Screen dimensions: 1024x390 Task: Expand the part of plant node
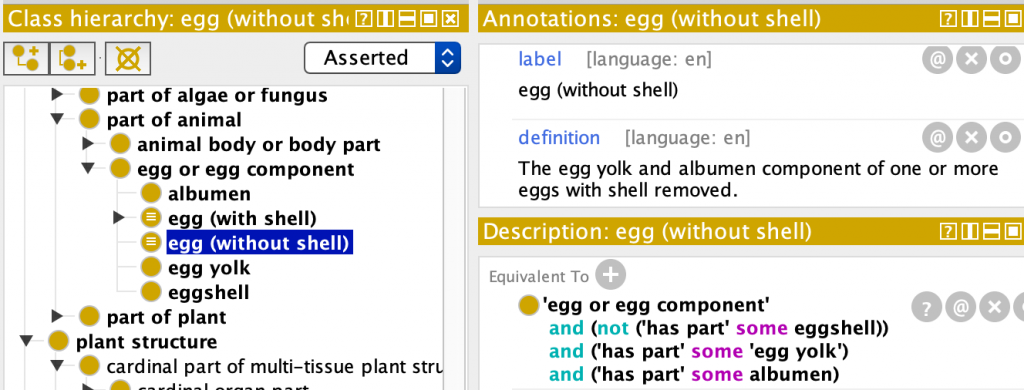(x=58, y=317)
